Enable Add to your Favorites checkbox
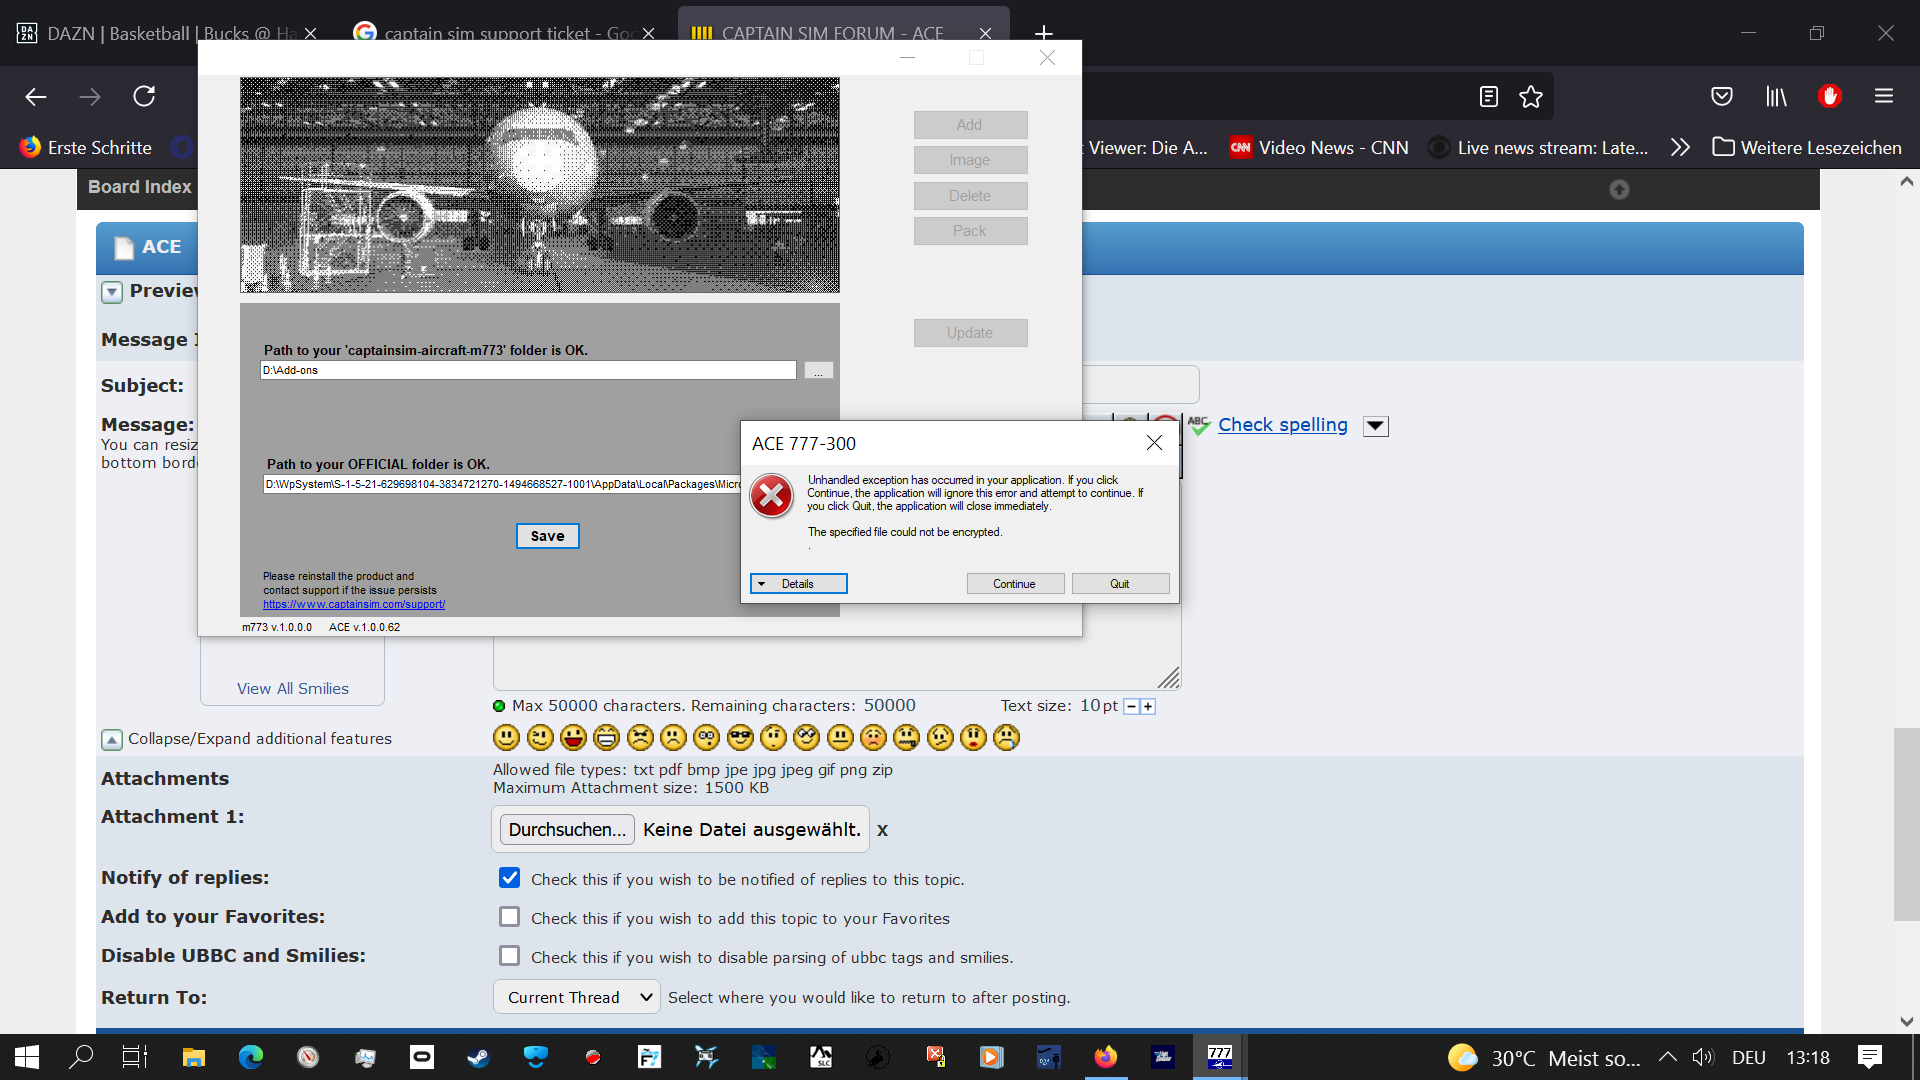The height and width of the screenshot is (1080, 1920). [510, 917]
